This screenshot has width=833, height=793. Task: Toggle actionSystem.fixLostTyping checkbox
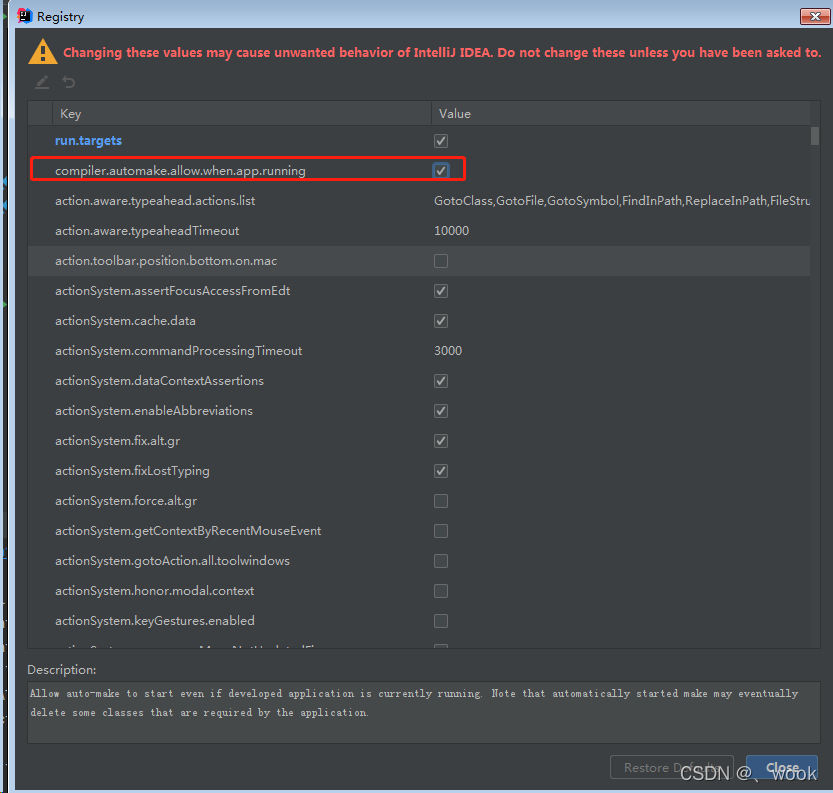pyautogui.click(x=440, y=471)
